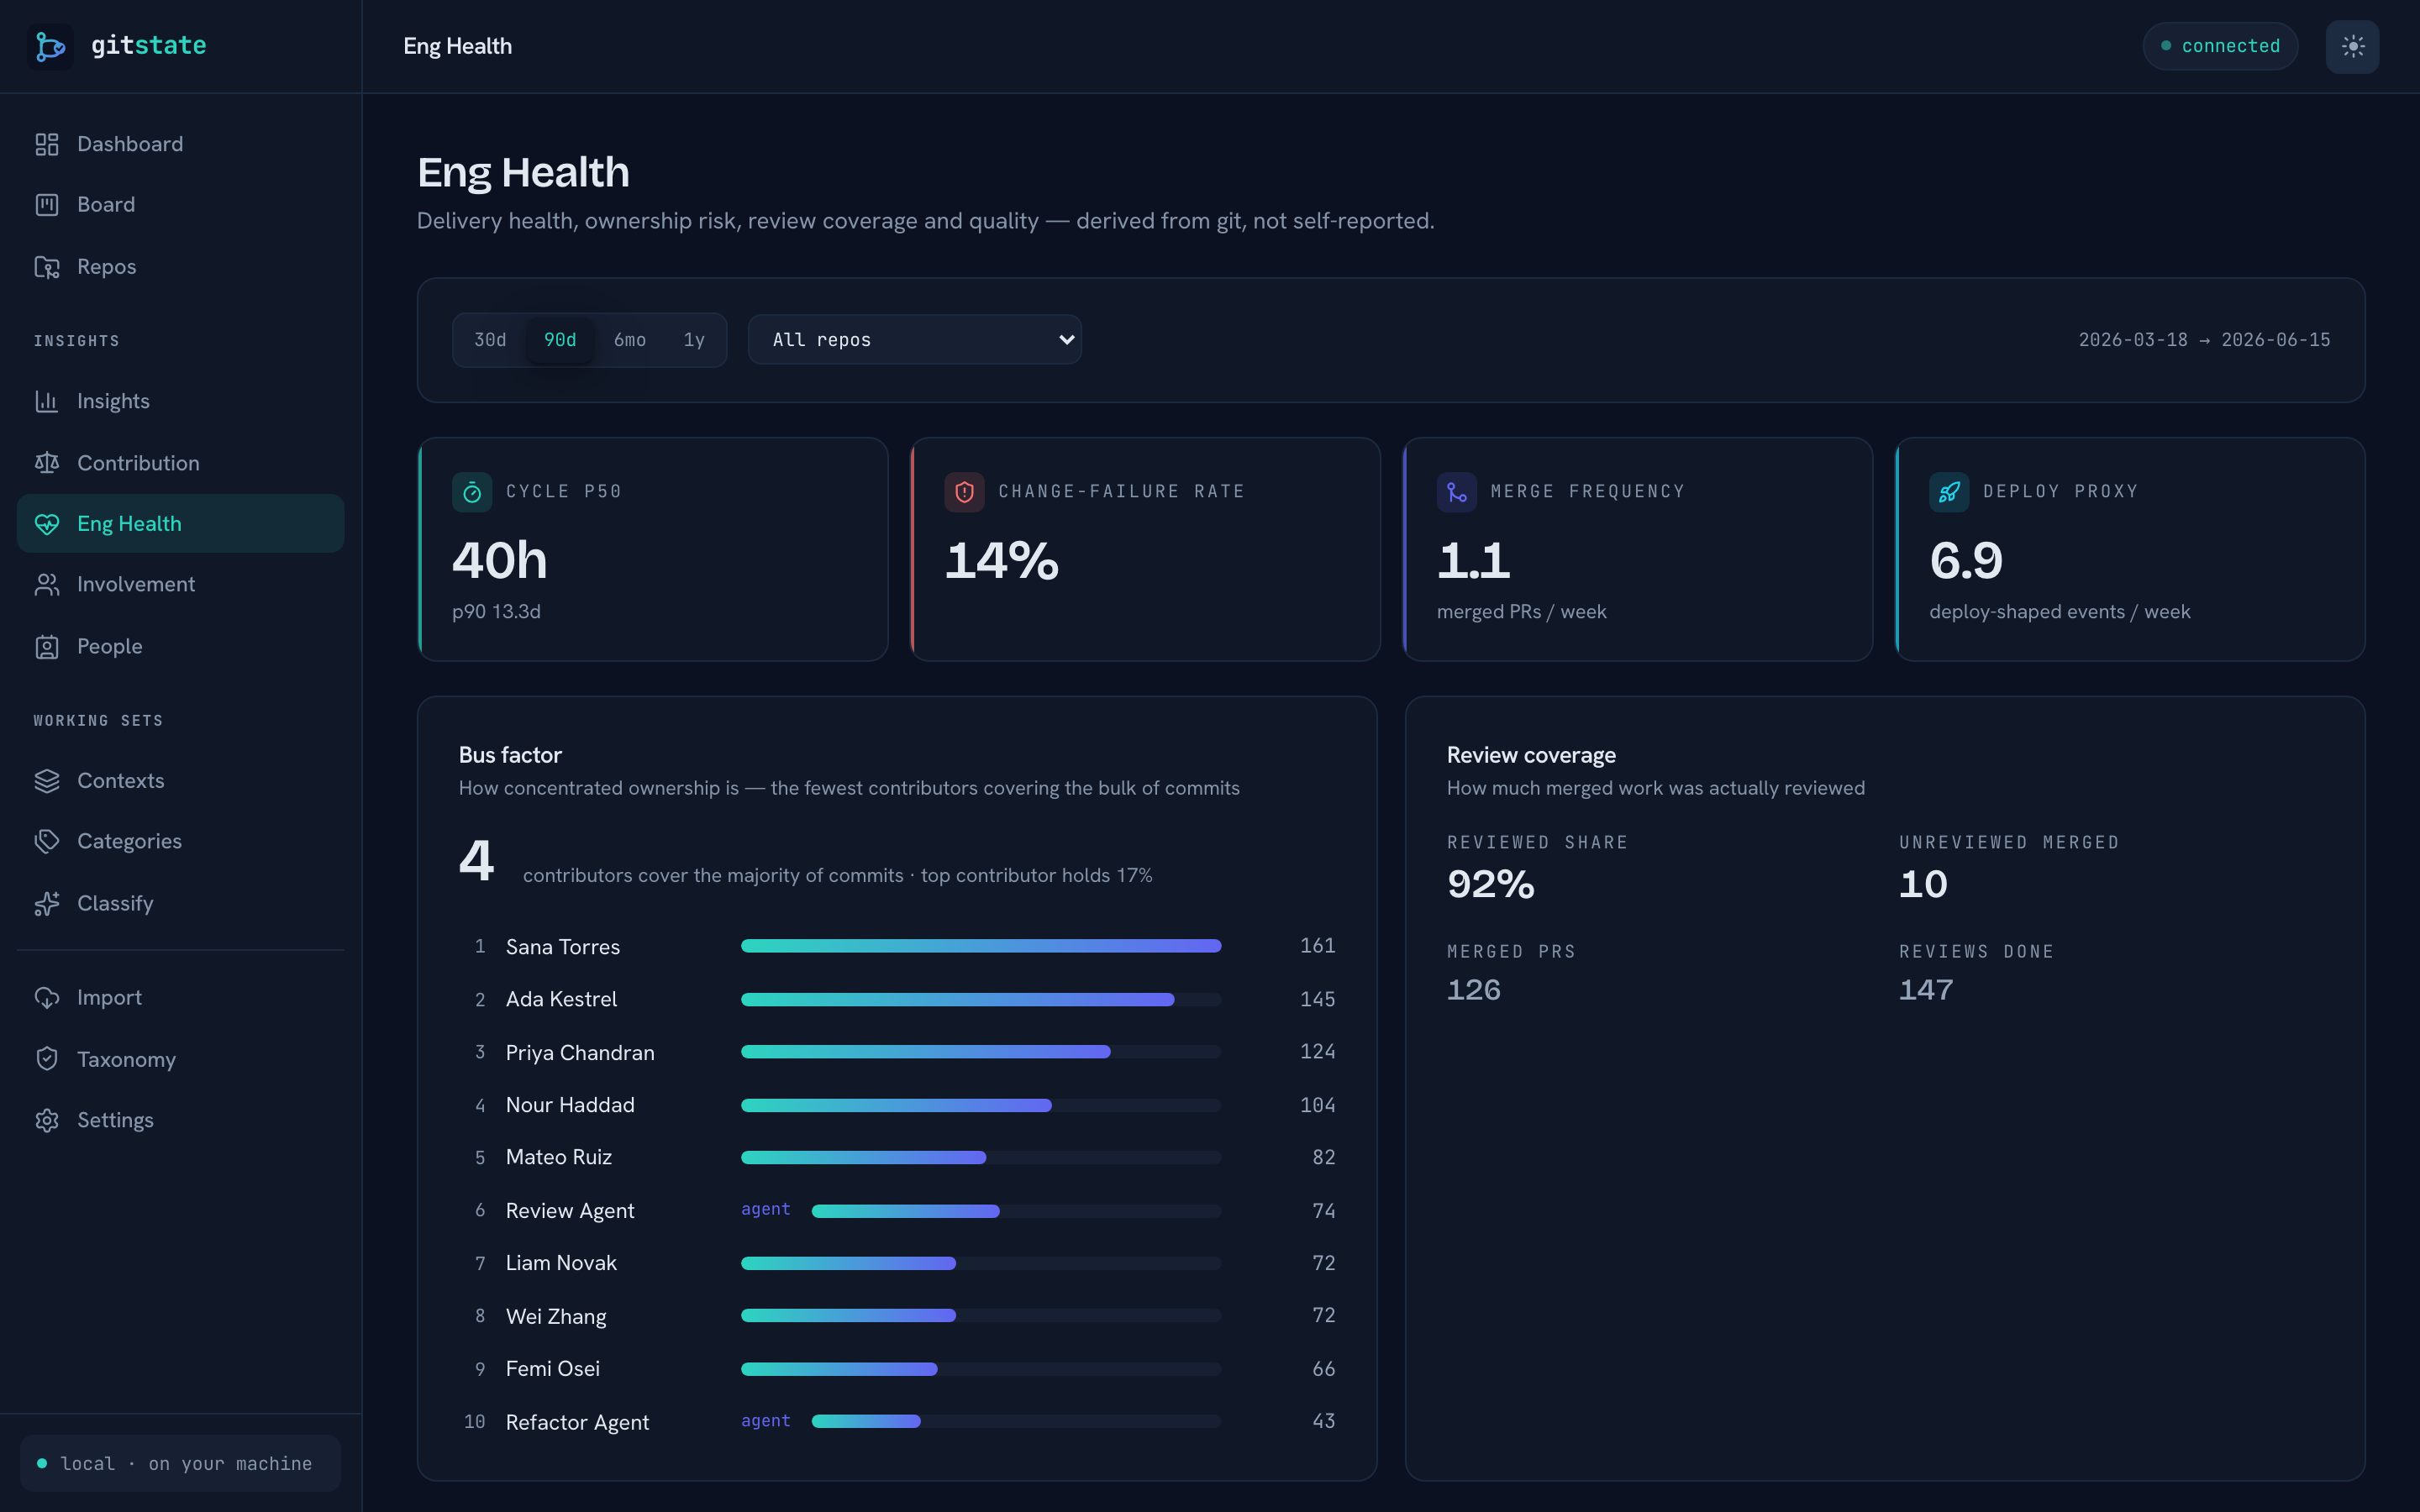This screenshot has width=2420, height=1512.
Task: Select the 1y time range
Action: (694, 340)
